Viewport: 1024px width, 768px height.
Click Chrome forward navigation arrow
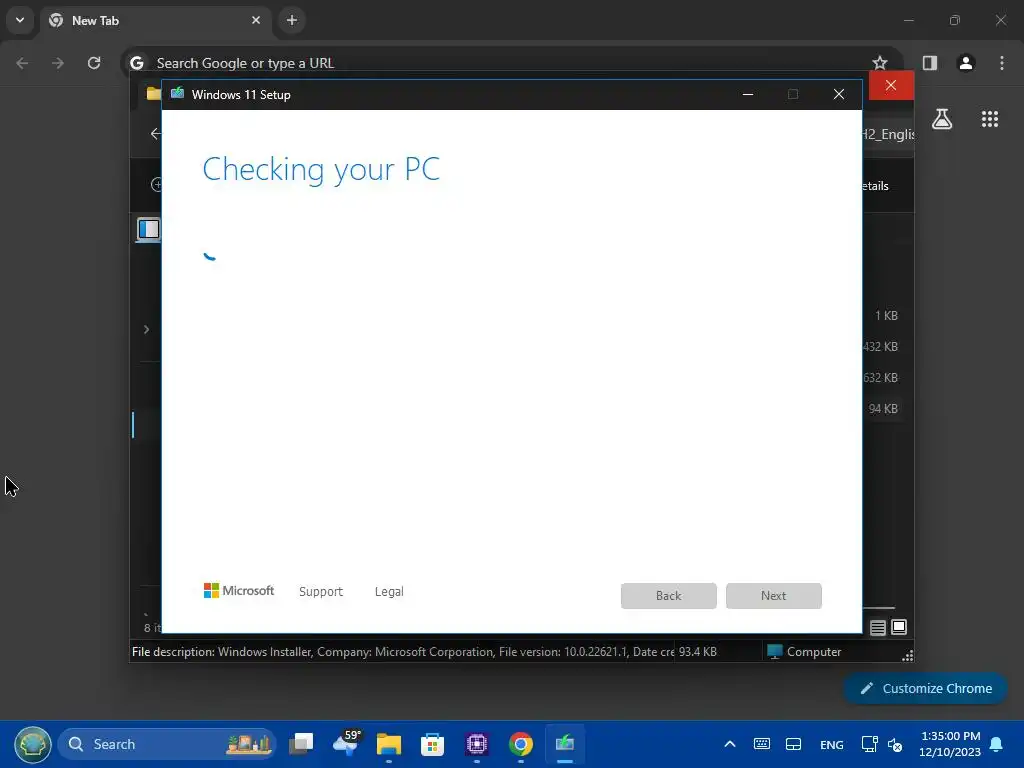pos(58,63)
